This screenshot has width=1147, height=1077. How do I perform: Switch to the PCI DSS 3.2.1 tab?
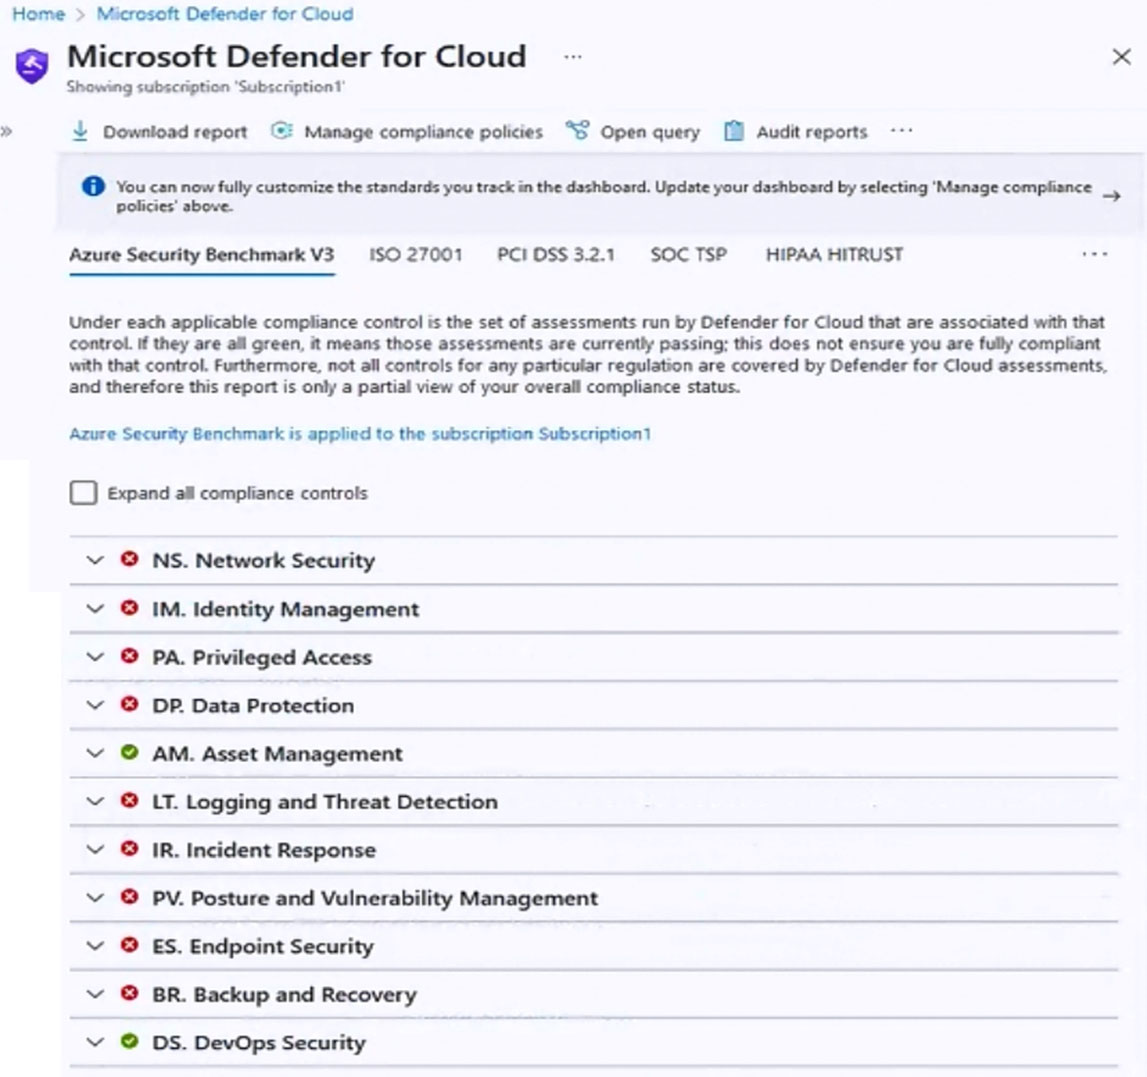(x=556, y=255)
